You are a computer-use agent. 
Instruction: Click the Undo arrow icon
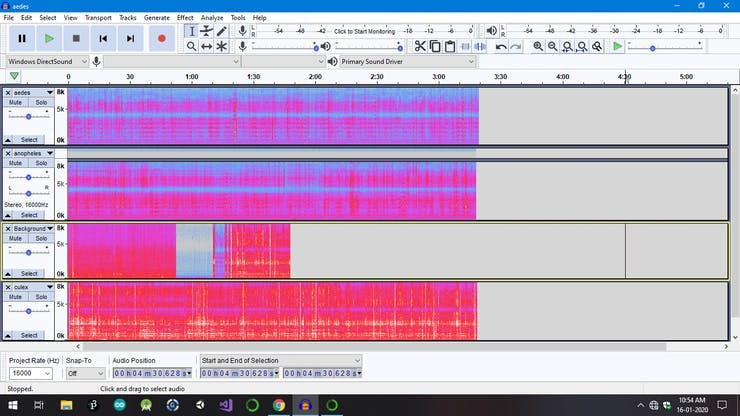(500, 46)
